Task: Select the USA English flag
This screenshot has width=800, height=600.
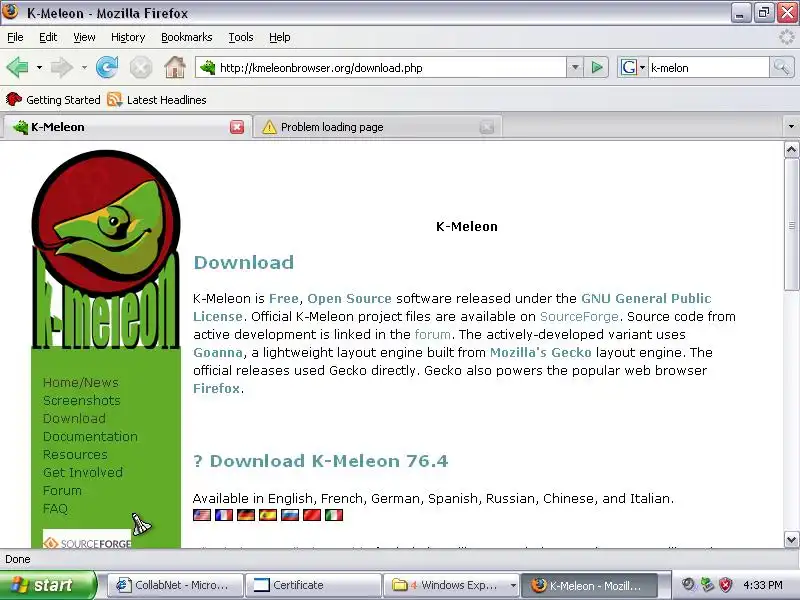Action: [x=202, y=515]
